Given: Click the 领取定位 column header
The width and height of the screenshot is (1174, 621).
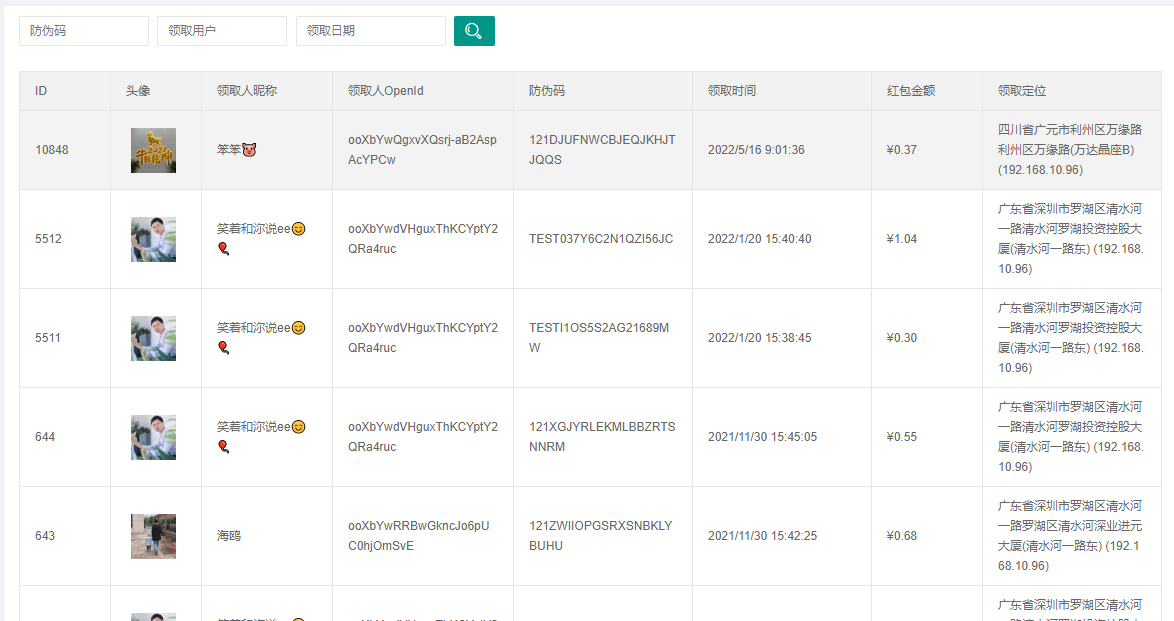Looking at the screenshot, I should (x=1022, y=91).
